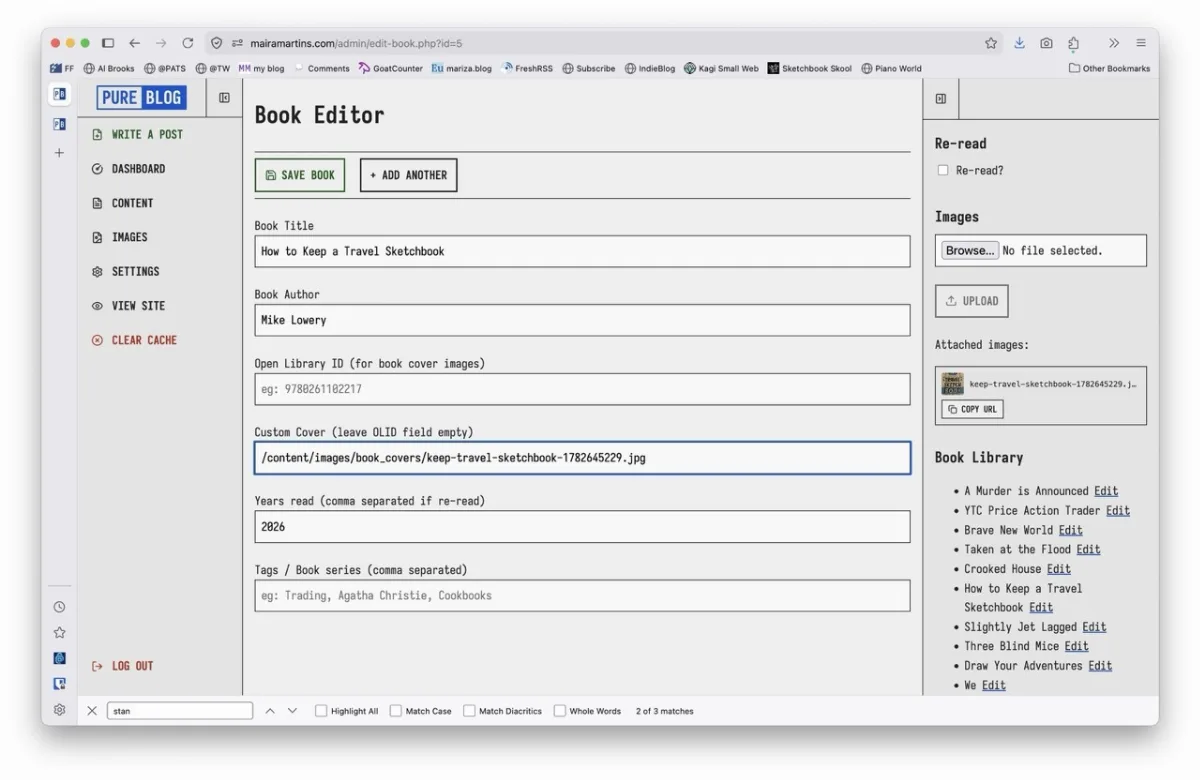Toggle the browser sidebar button

tap(108, 43)
